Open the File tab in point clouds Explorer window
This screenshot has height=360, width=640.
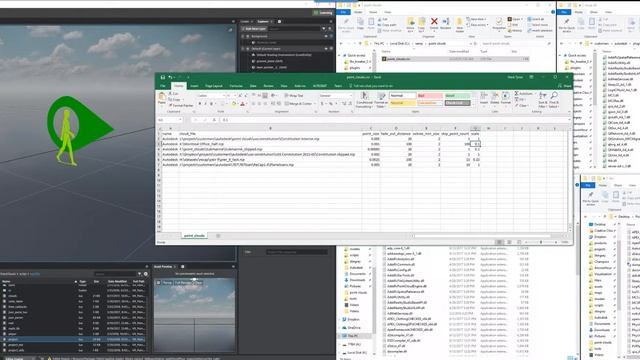(x=343, y=12)
